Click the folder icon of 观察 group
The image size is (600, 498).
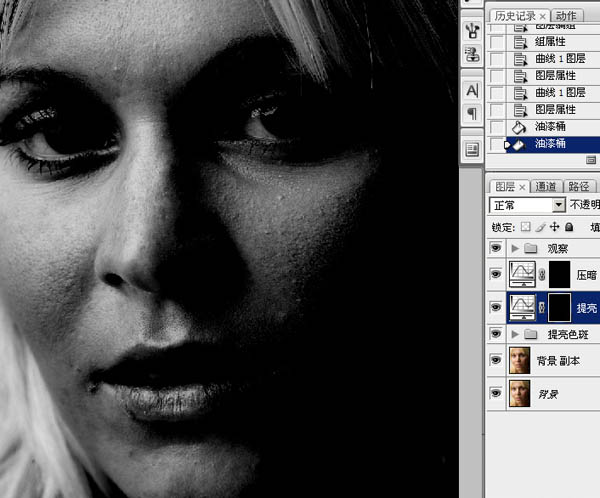tap(531, 248)
